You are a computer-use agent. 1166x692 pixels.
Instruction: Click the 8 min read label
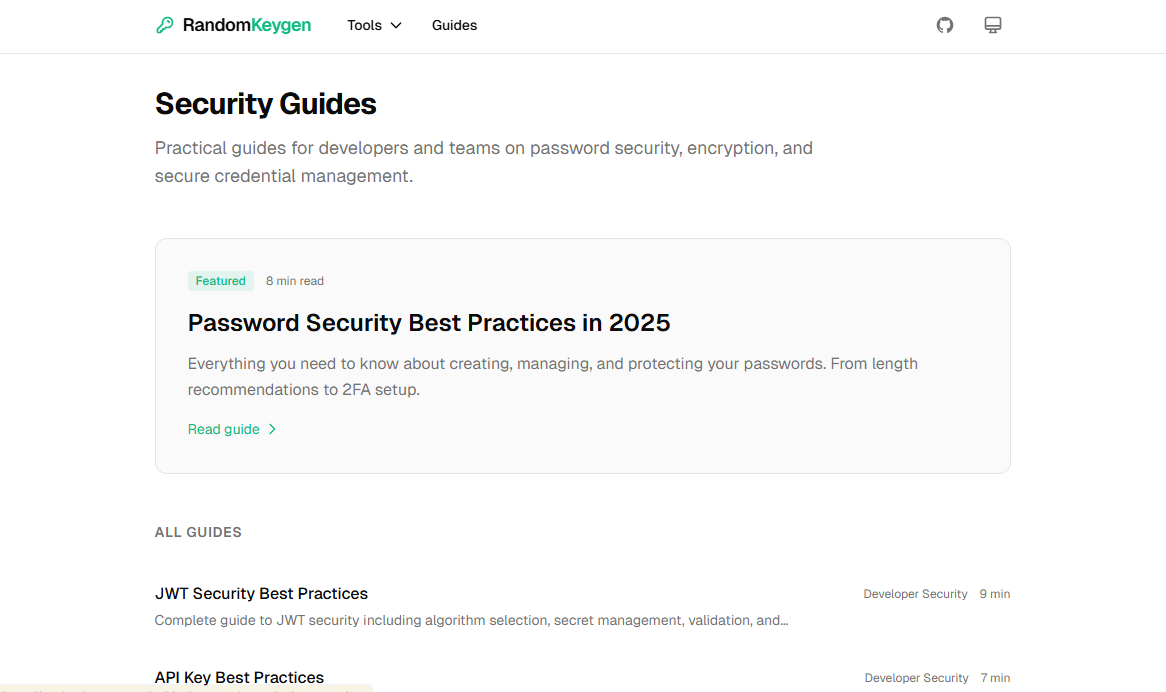295,281
